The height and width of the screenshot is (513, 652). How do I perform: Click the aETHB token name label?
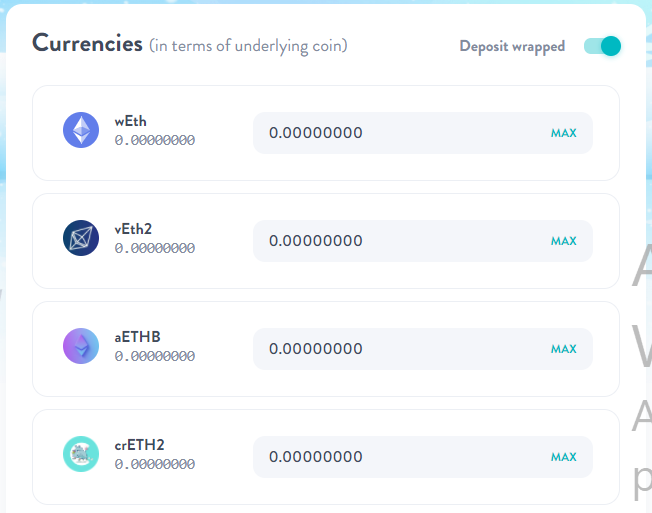point(137,337)
